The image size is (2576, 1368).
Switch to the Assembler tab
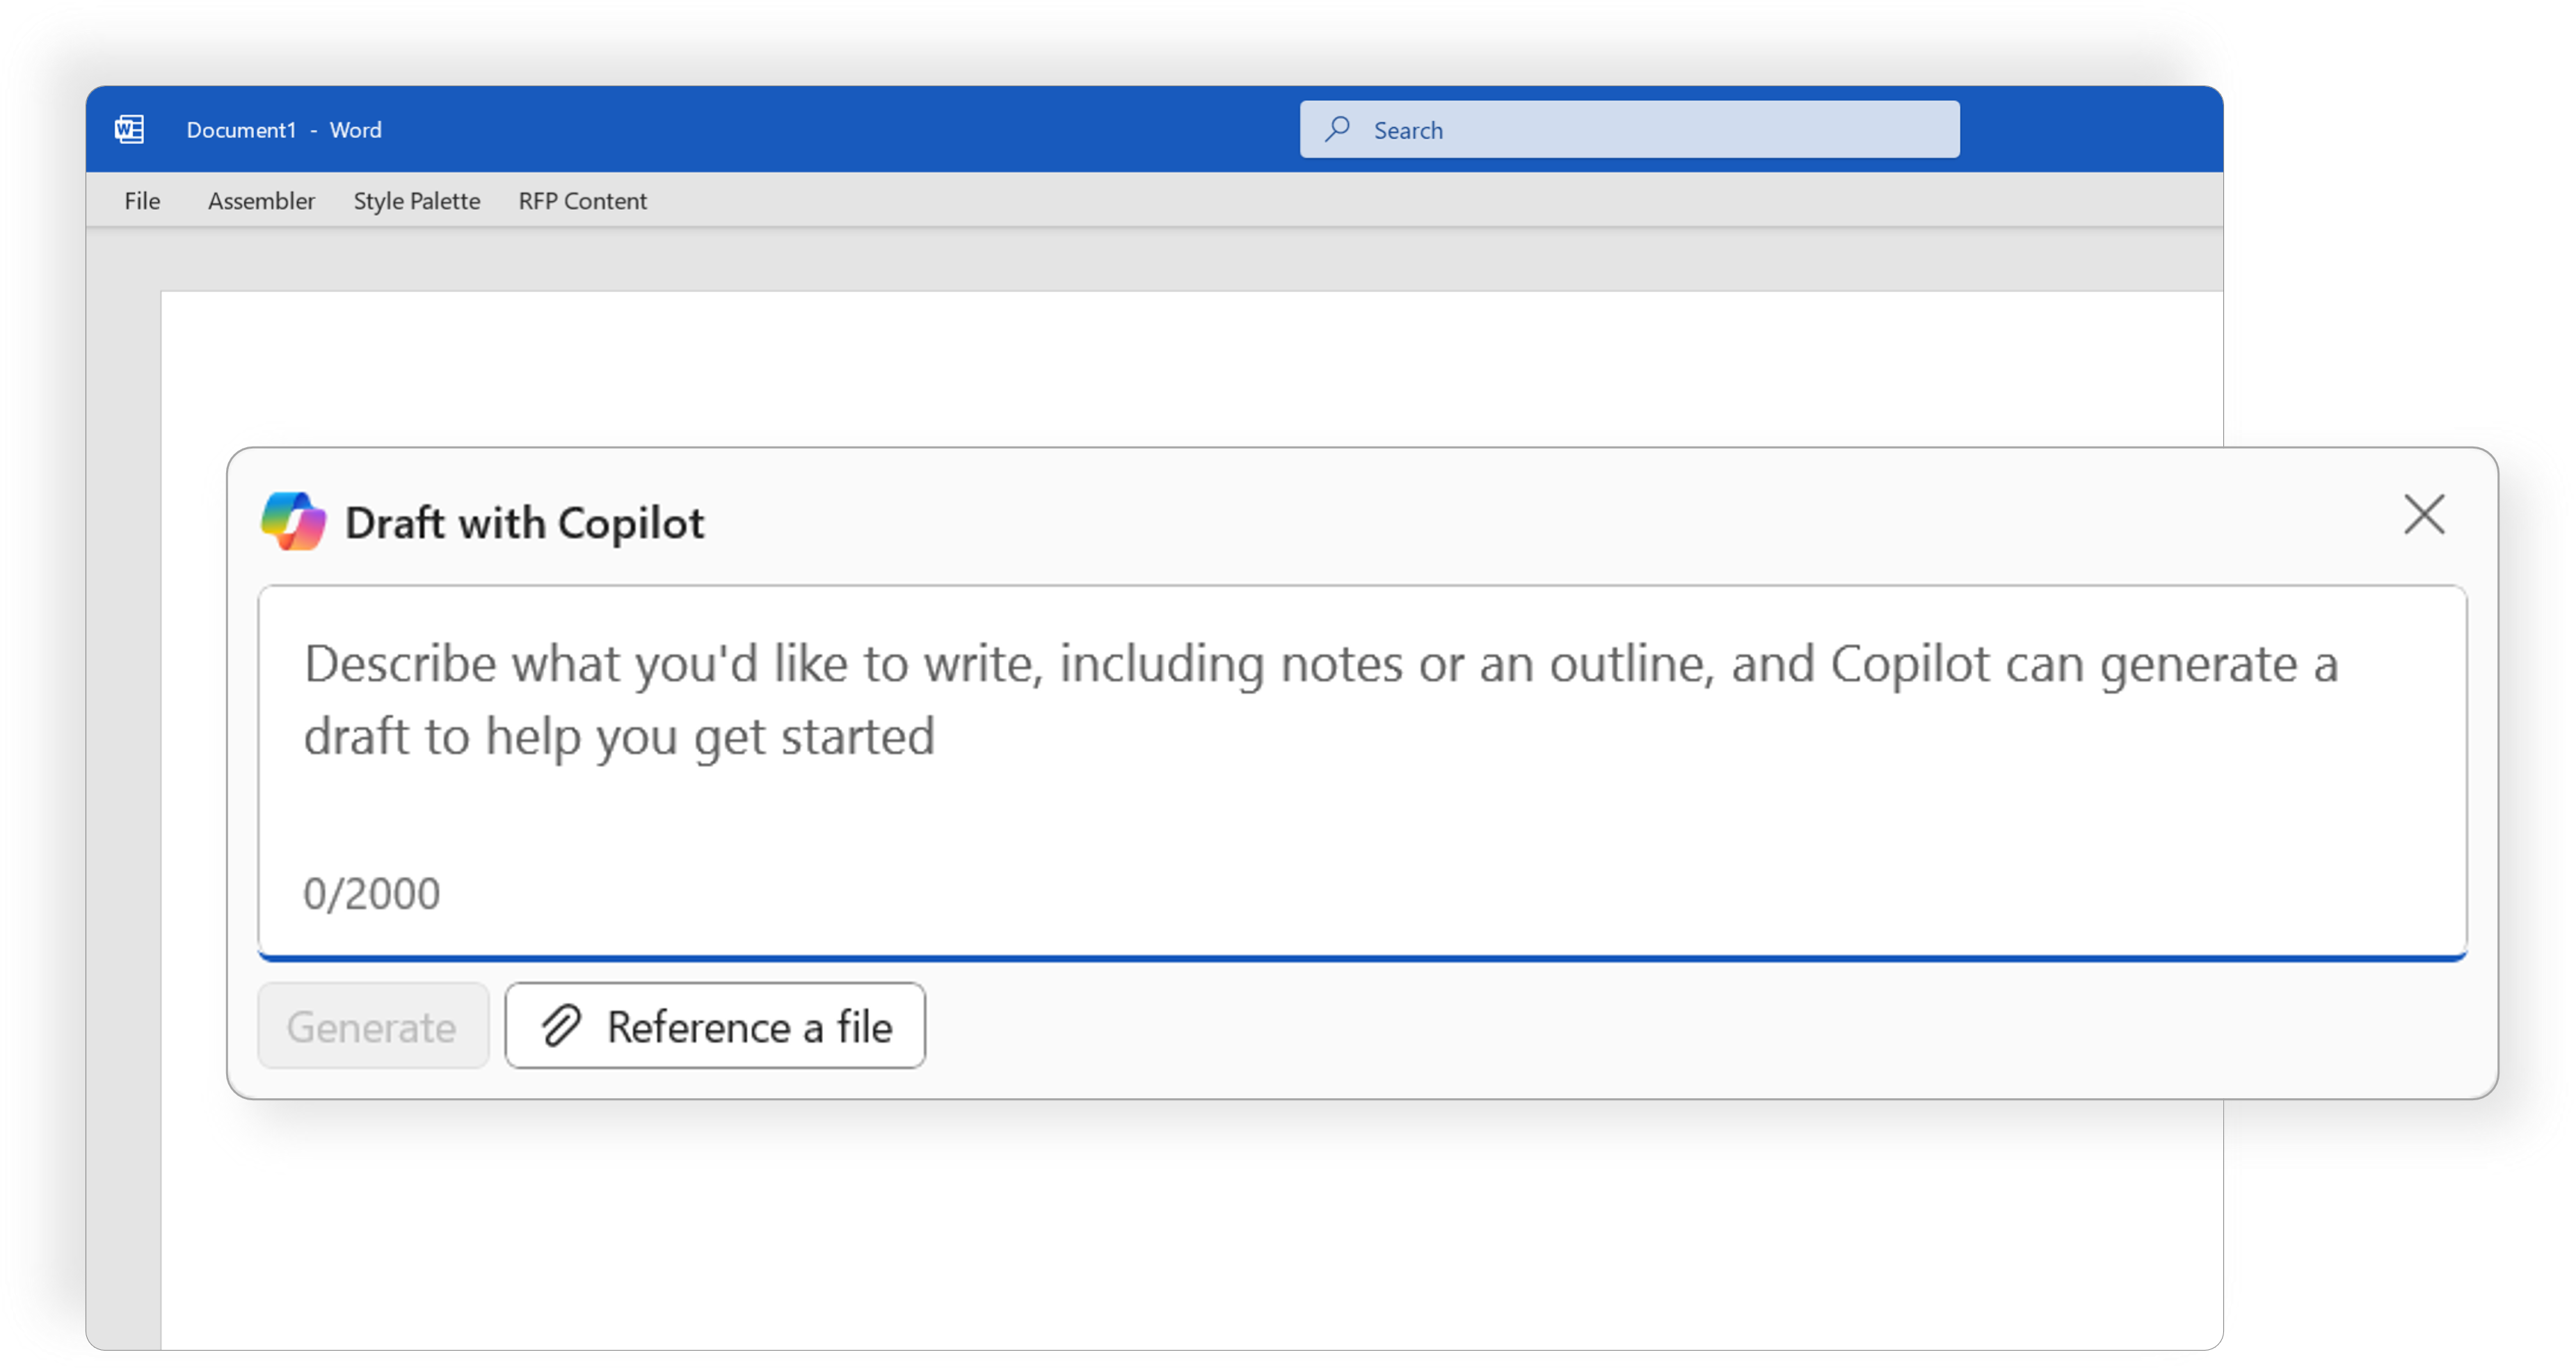click(261, 201)
